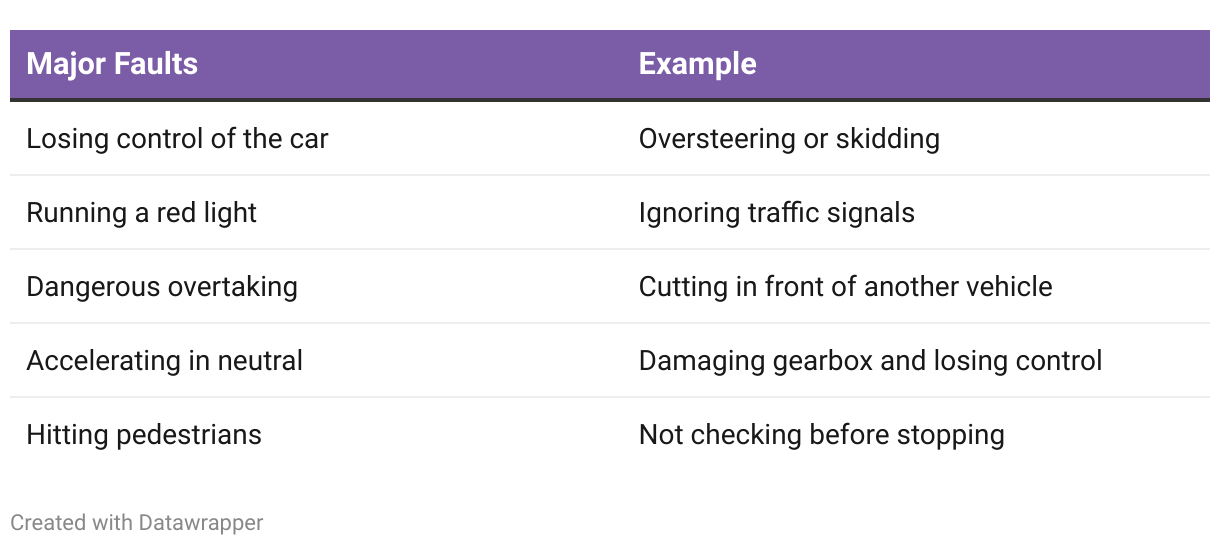The height and width of the screenshot is (546, 1220).
Task: Click 'Cutting in front of another vehicle'
Action: coord(845,286)
